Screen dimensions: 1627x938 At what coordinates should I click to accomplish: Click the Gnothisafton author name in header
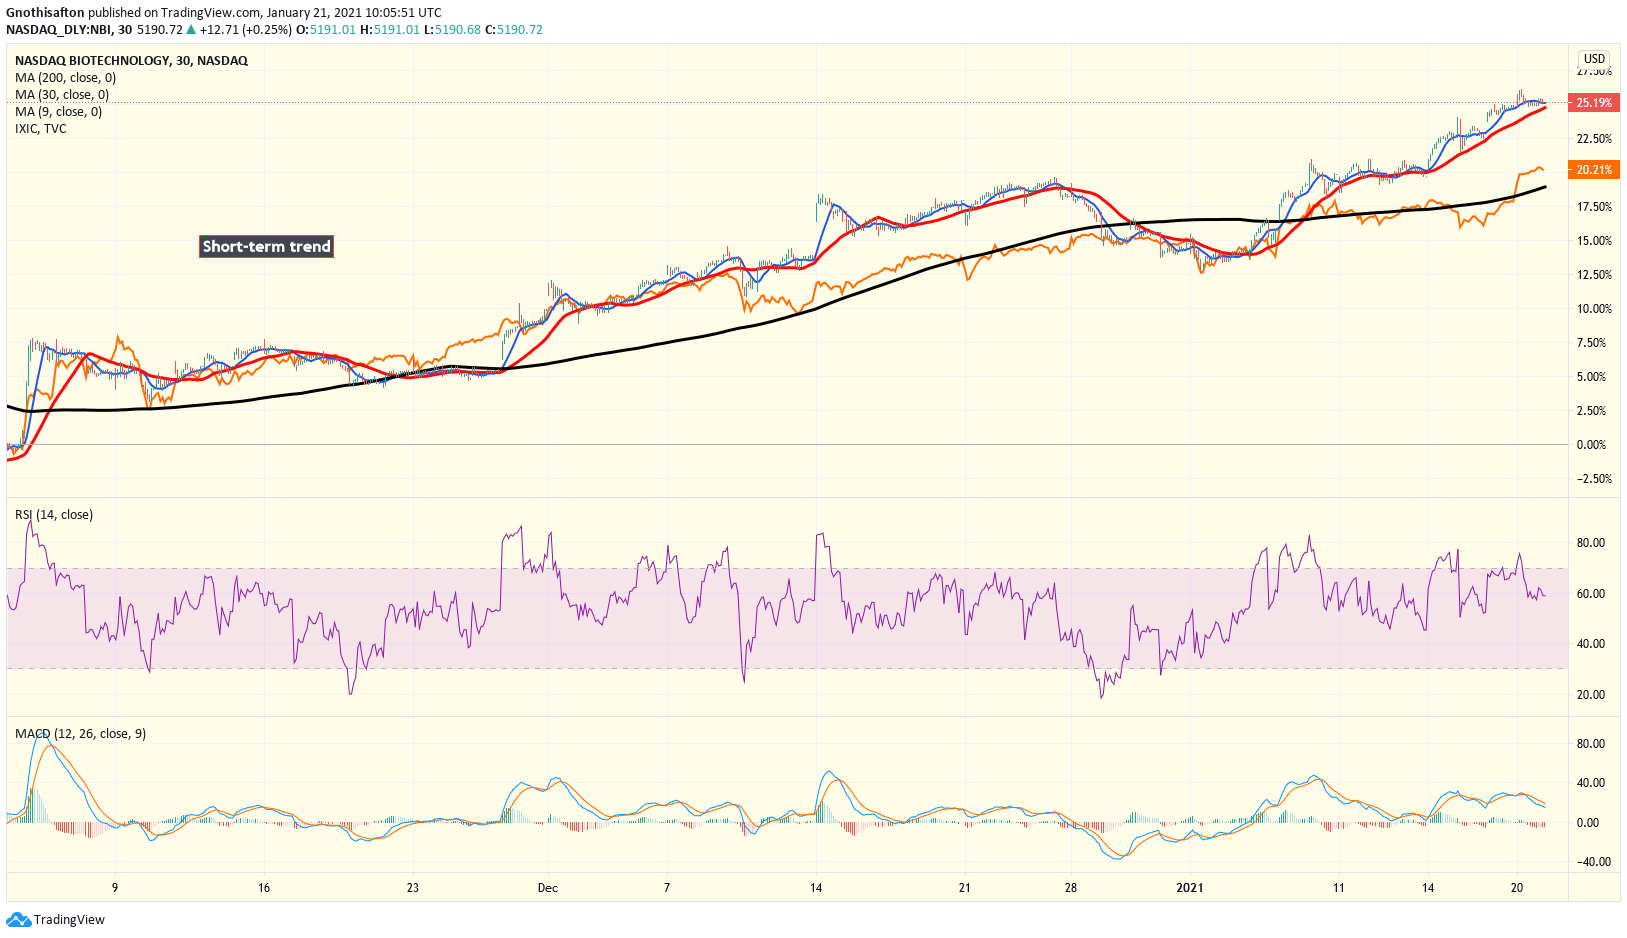45,13
